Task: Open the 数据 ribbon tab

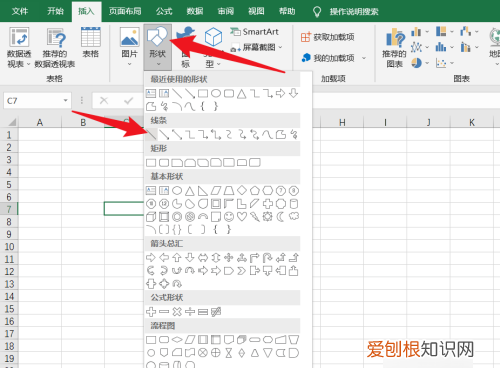Action: click(195, 11)
